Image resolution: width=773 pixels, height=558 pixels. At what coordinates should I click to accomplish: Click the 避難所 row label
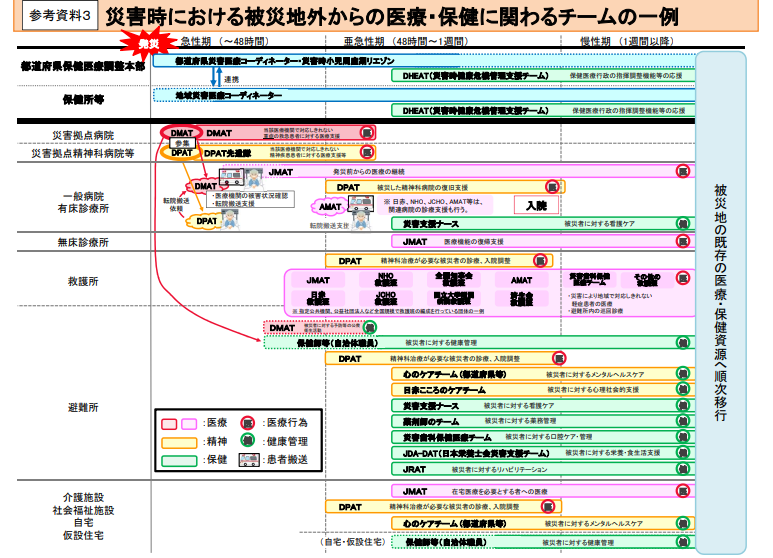point(83,407)
